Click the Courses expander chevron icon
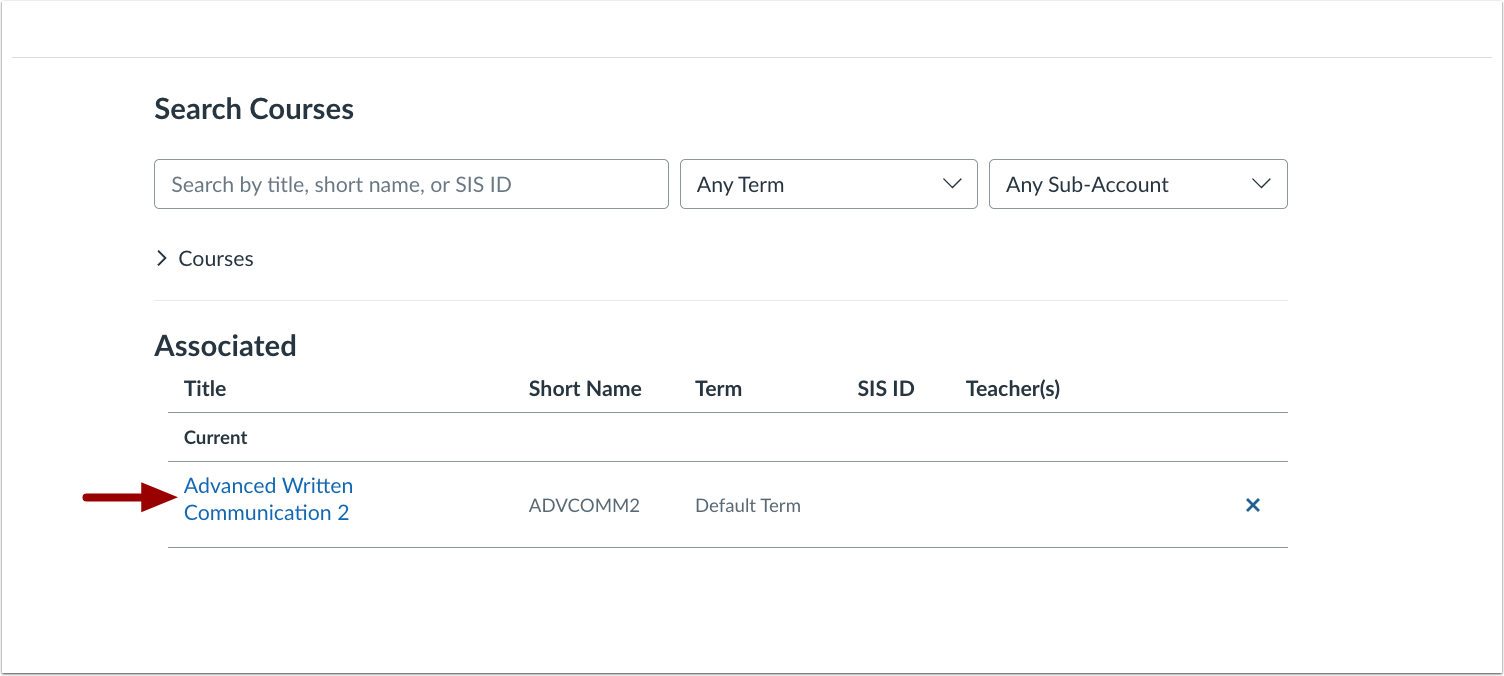The height and width of the screenshot is (676, 1504). click(162, 258)
